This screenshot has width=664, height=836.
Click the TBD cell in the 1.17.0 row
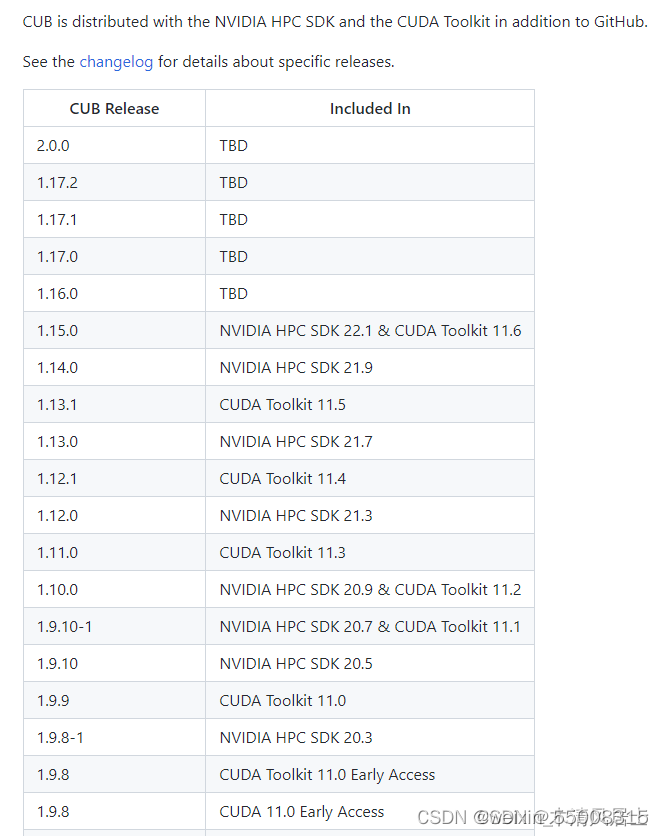coord(370,256)
